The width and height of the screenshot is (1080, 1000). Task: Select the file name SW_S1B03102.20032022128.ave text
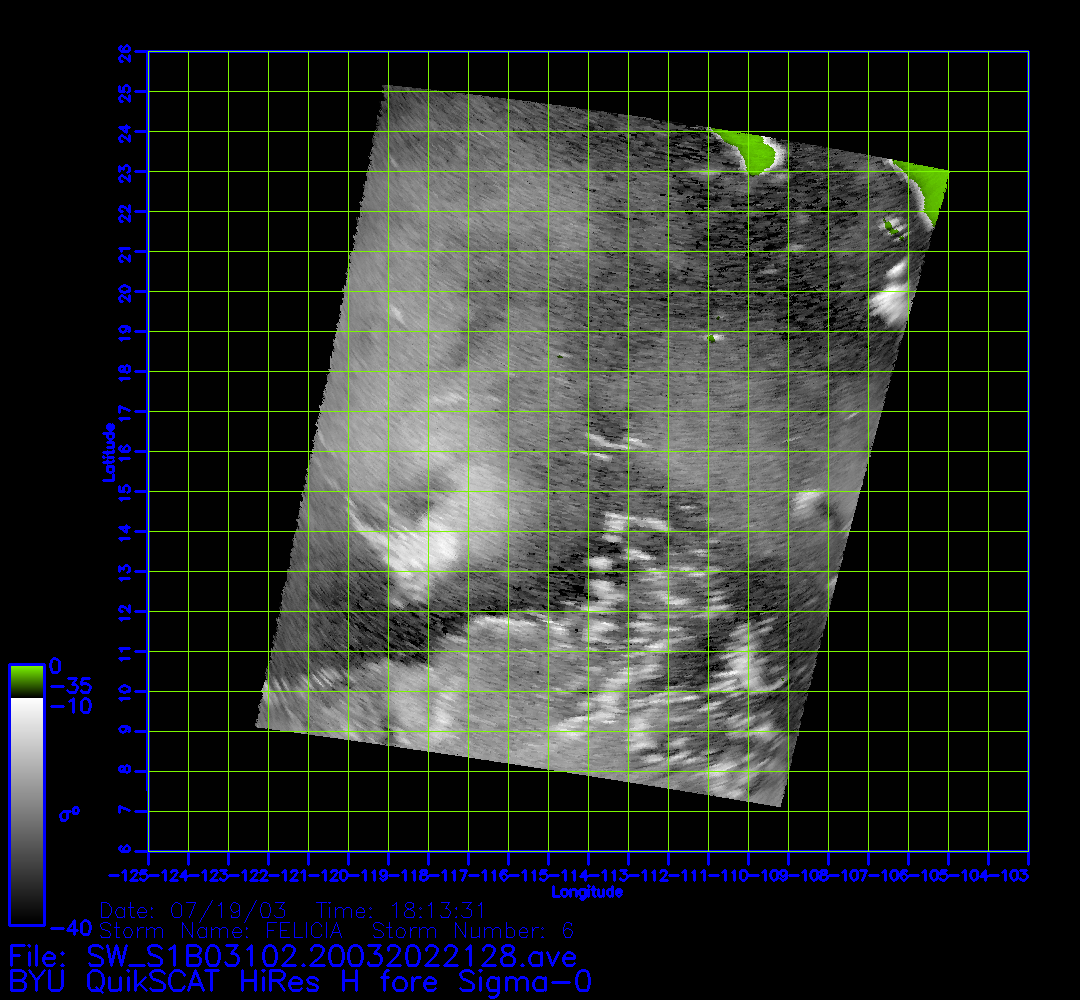click(x=332, y=957)
